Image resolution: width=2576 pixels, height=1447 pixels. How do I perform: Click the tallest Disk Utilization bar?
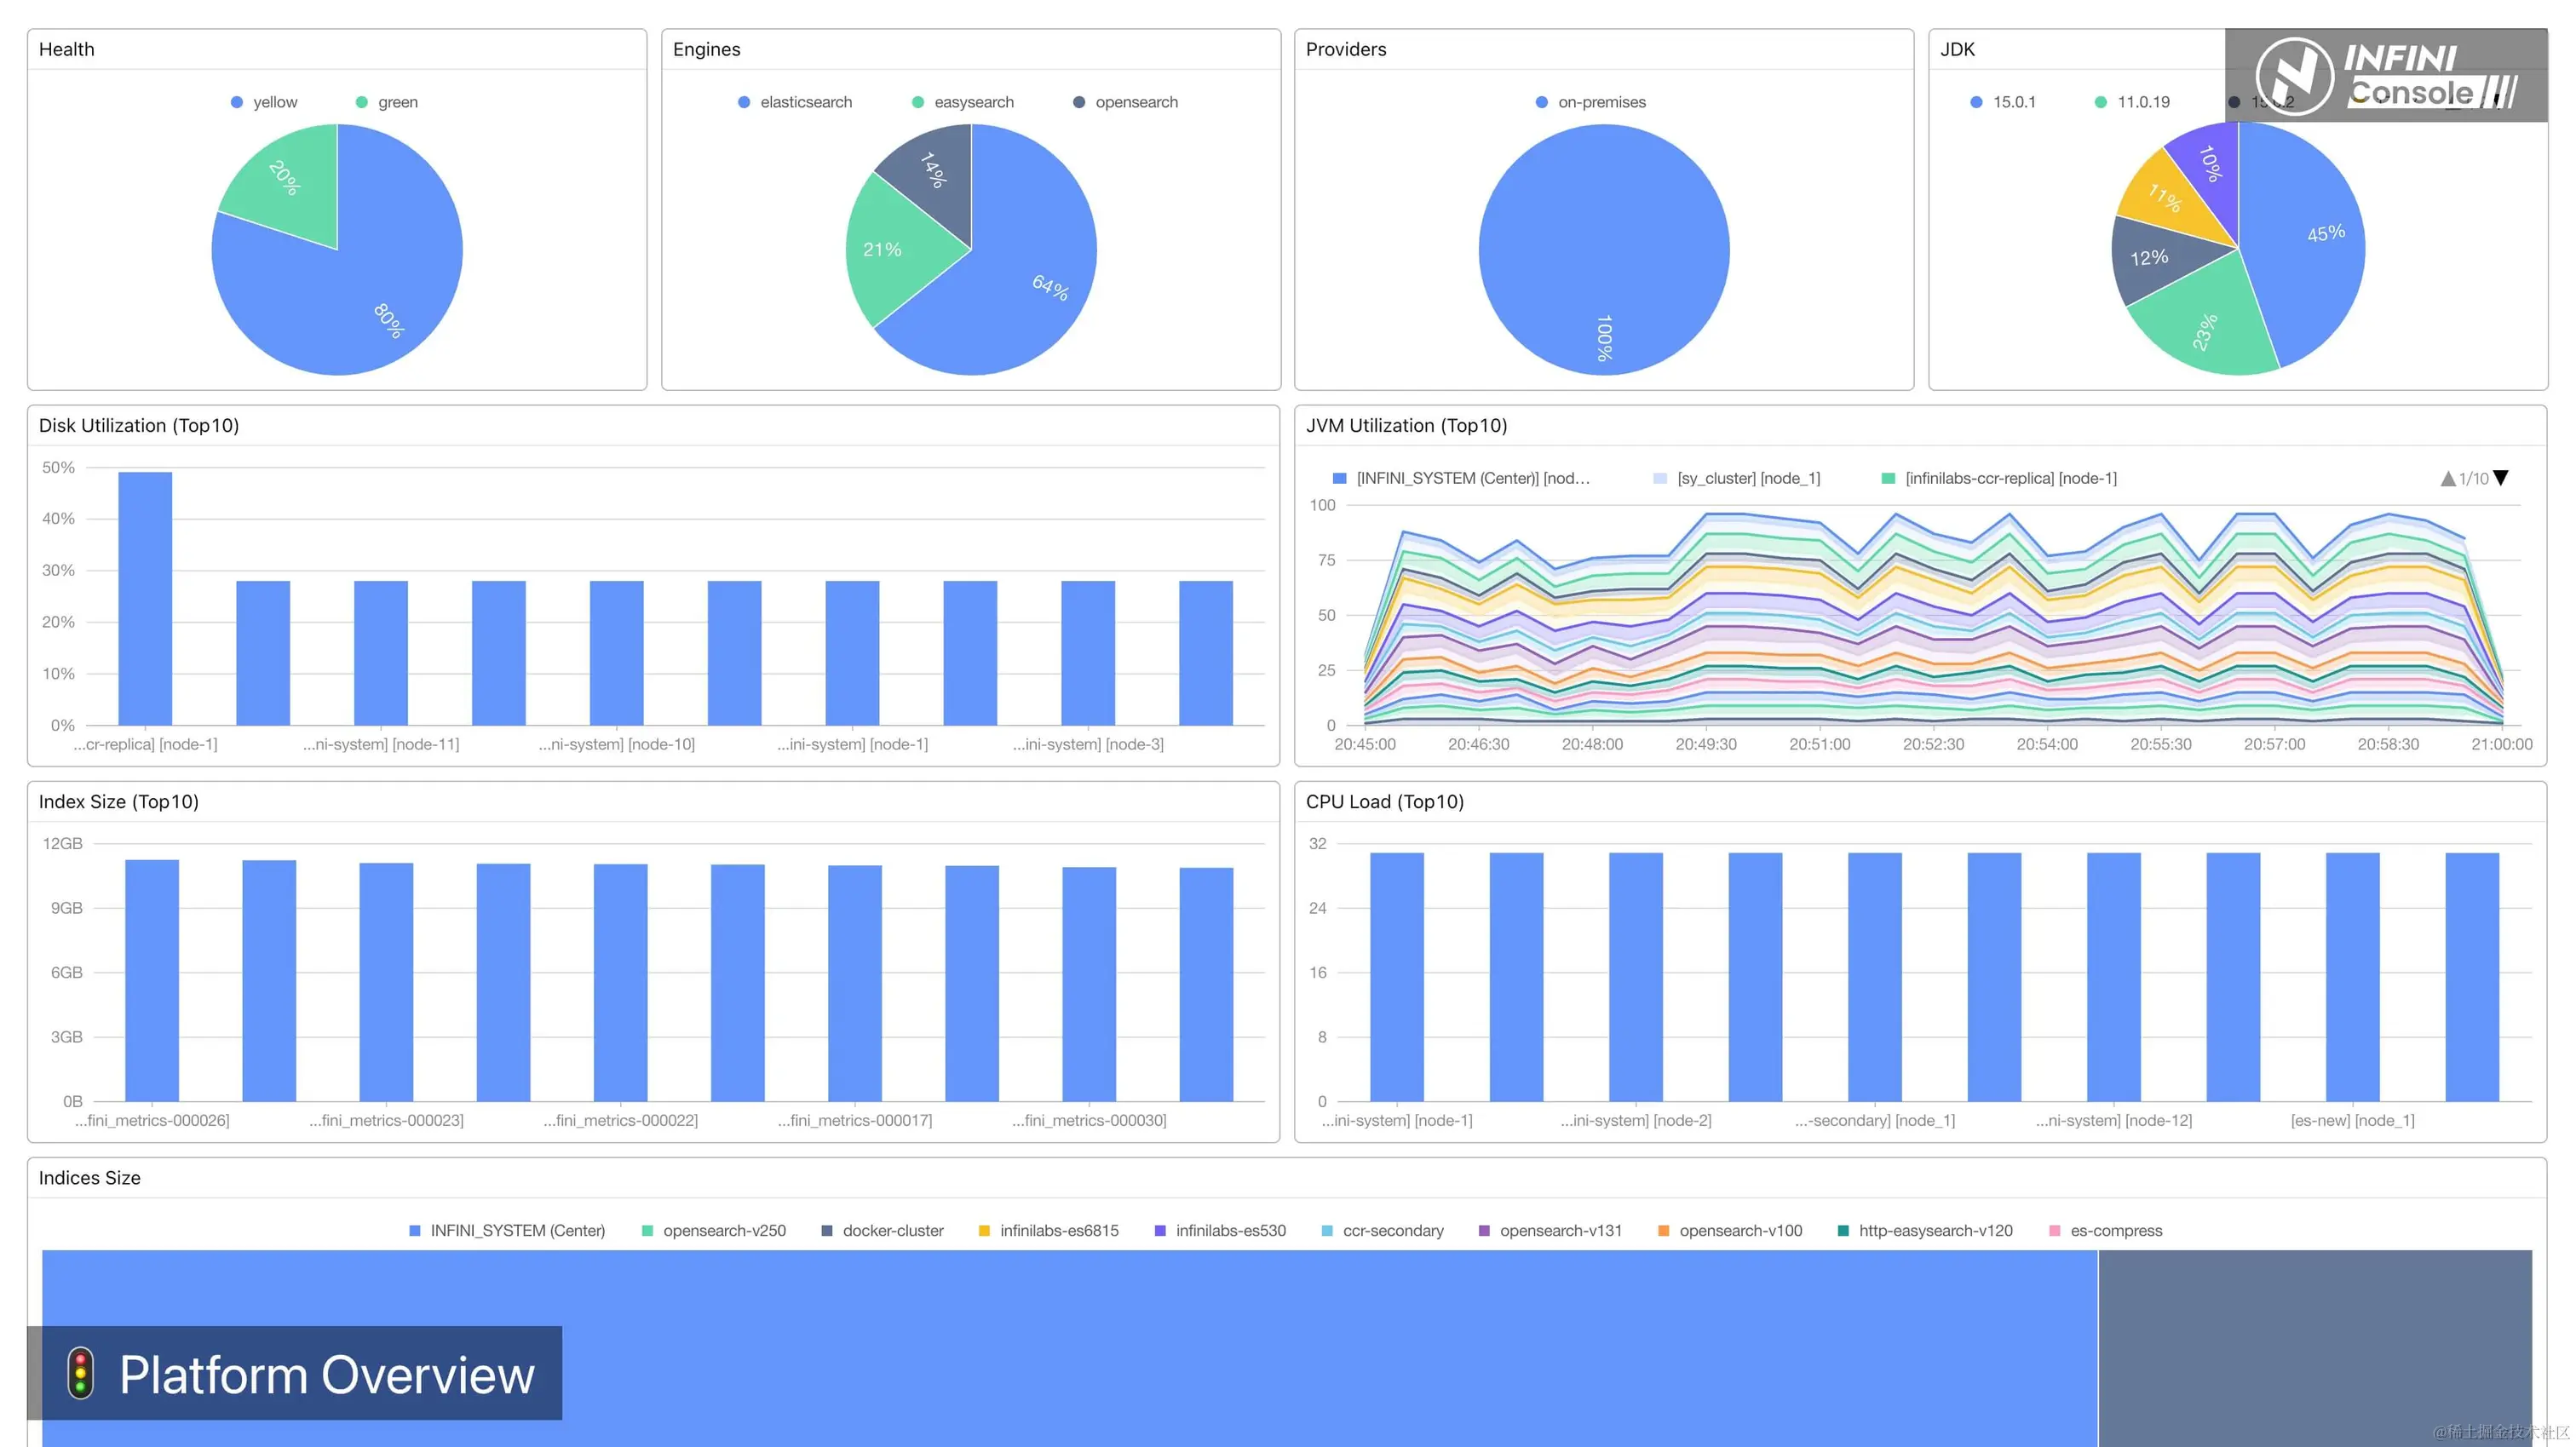(145, 598)
